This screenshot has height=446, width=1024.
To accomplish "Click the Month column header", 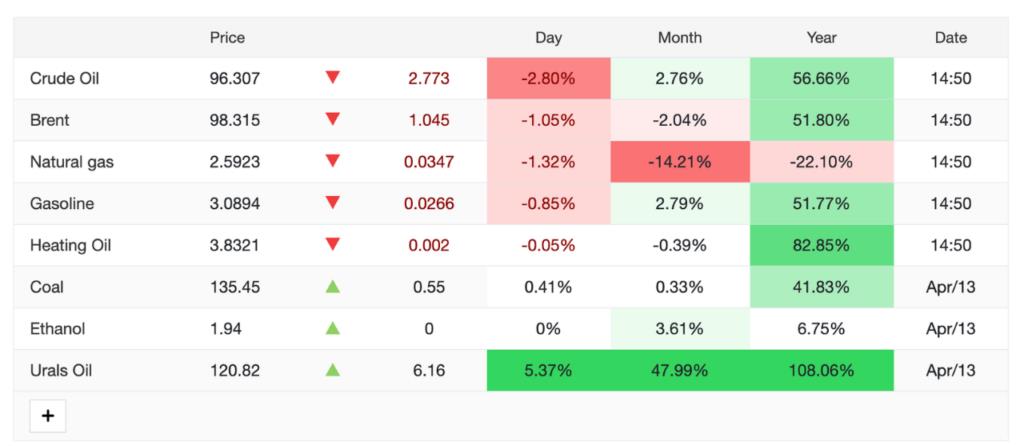I will tap(680, 38).
